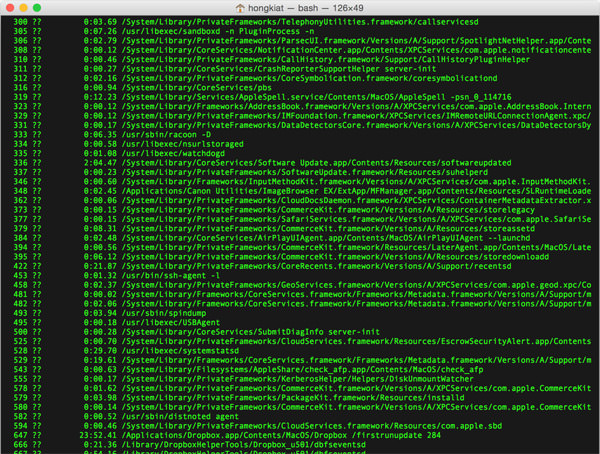Click the AppleSpell process line PID 319
Image resolution: width=600 pixels, height=454 pixels.
pyautogui.click(x=262, y=97)
